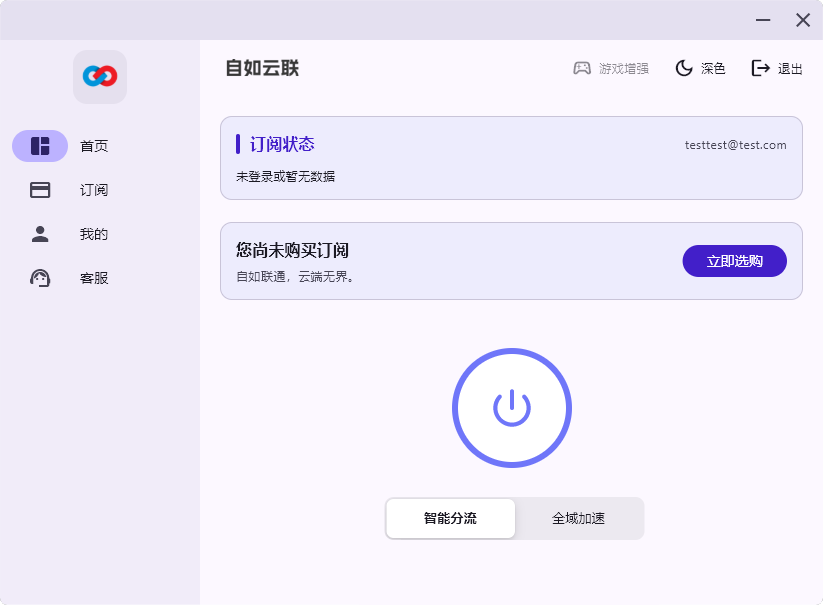Viewport: 823px width, 605px height.
Task: Open the 首页 home page icon
Action: 39,146
